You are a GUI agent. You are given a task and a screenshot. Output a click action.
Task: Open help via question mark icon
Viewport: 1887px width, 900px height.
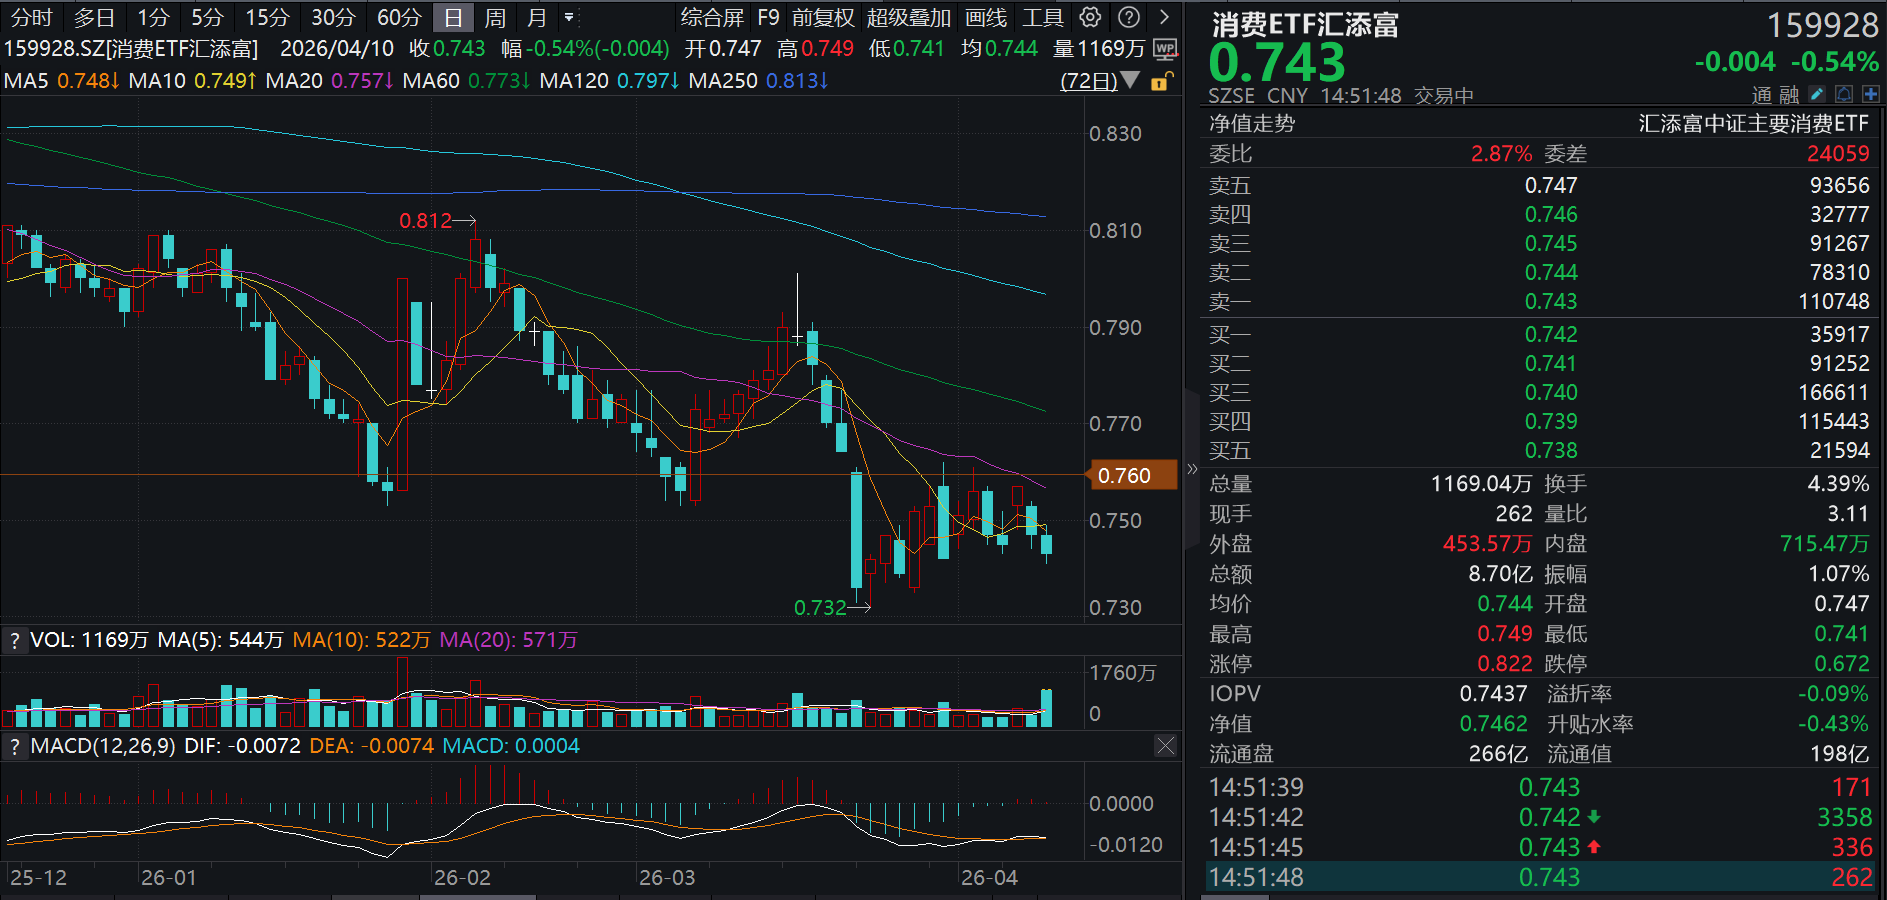point(1129,17)
